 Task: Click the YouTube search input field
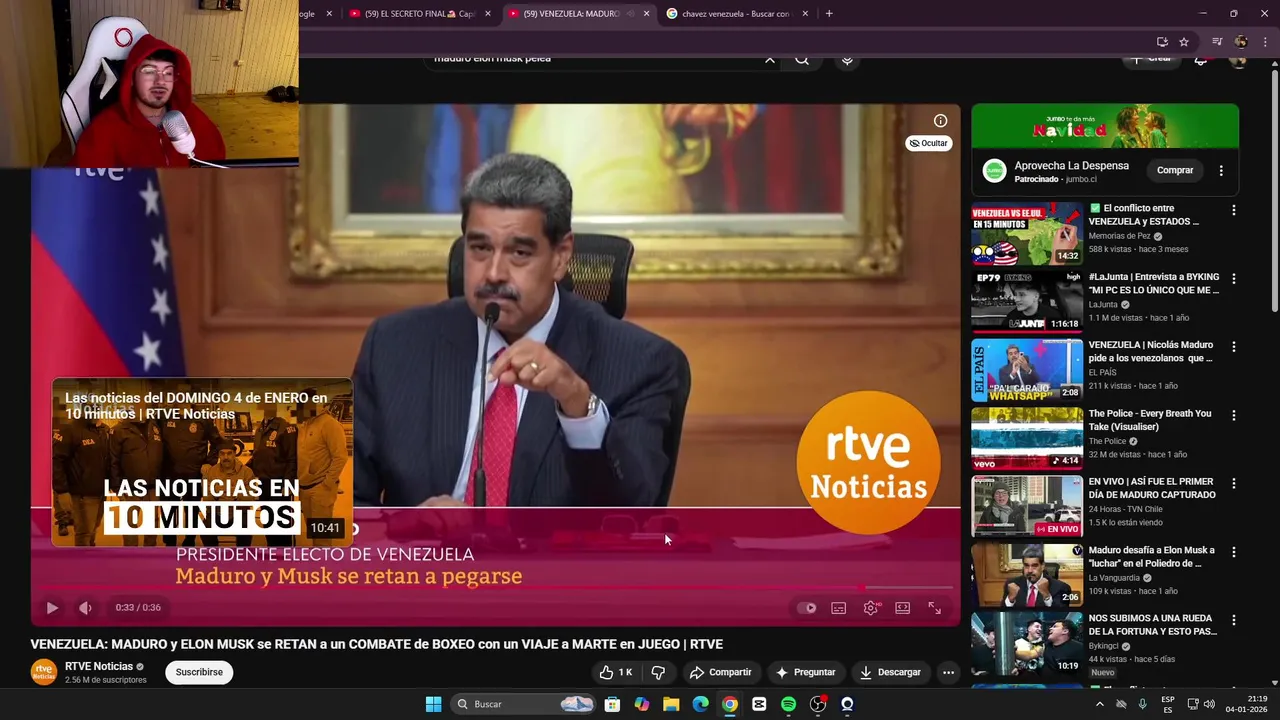click(595, 59)
